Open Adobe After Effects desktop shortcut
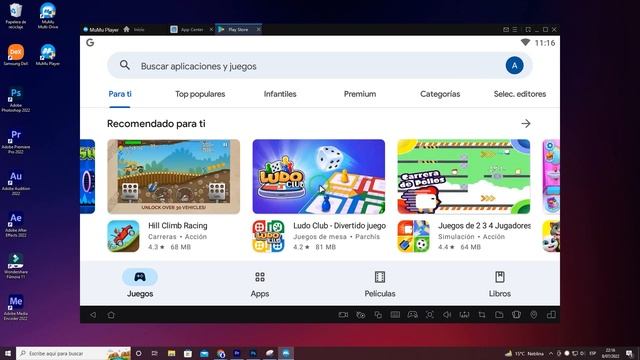 [x=16, y=224]
